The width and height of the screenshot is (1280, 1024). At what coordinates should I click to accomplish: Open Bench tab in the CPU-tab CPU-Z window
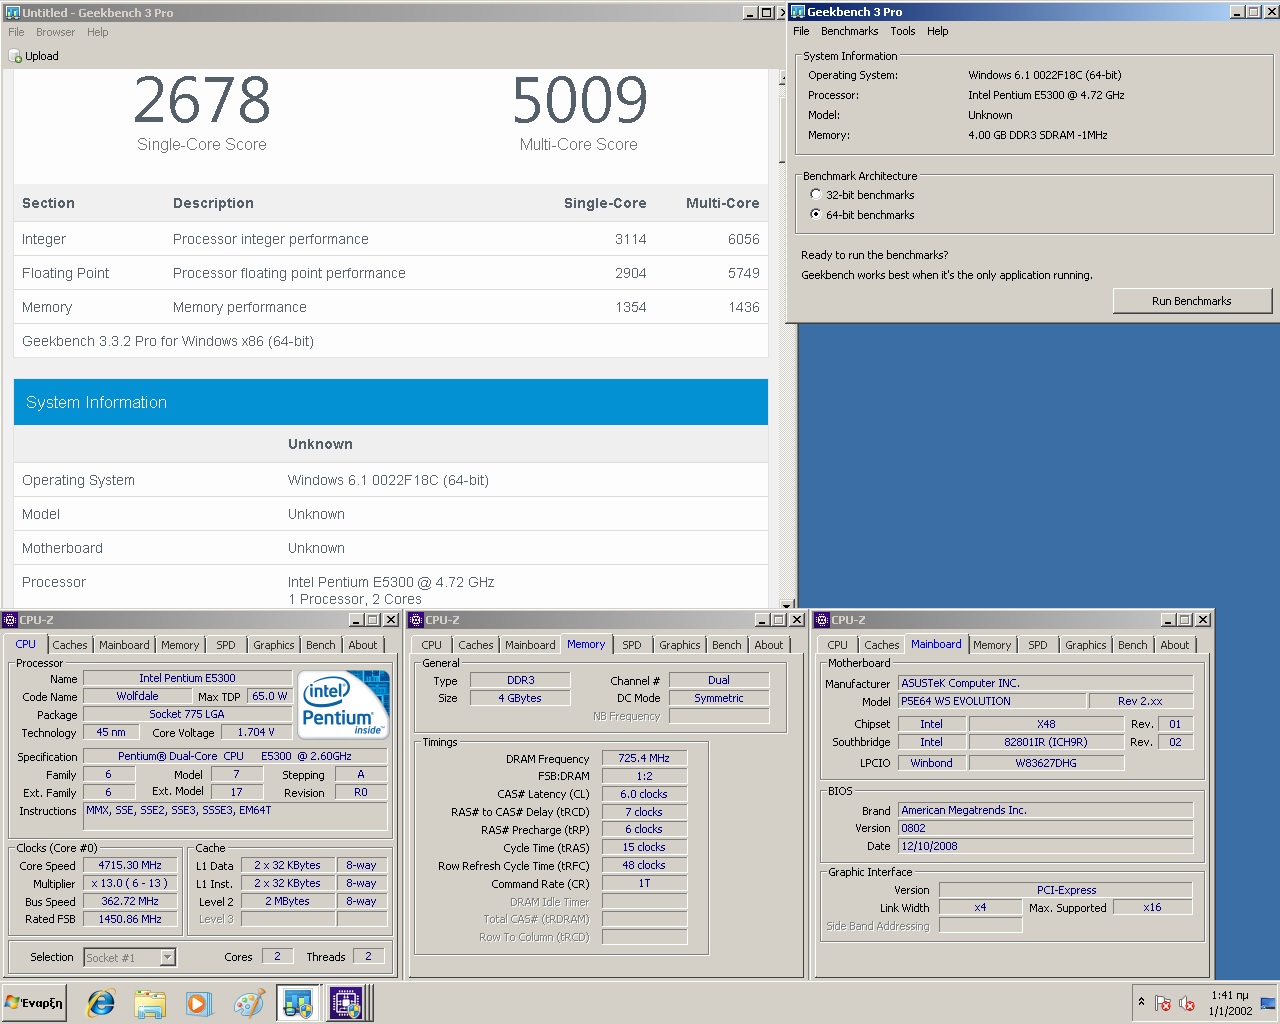[x=321, y=645]
